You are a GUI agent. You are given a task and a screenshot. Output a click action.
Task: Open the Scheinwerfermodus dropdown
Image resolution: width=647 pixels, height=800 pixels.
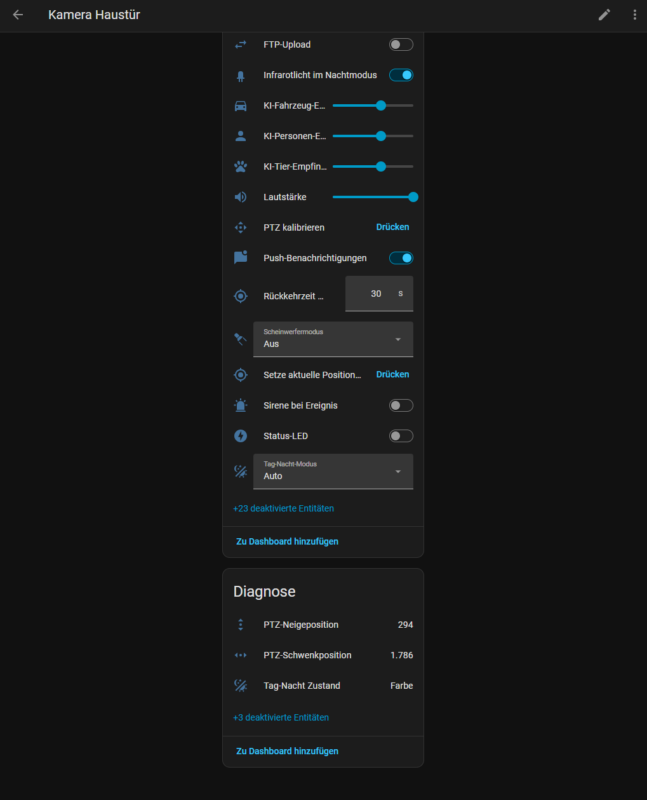click(333, 339)
